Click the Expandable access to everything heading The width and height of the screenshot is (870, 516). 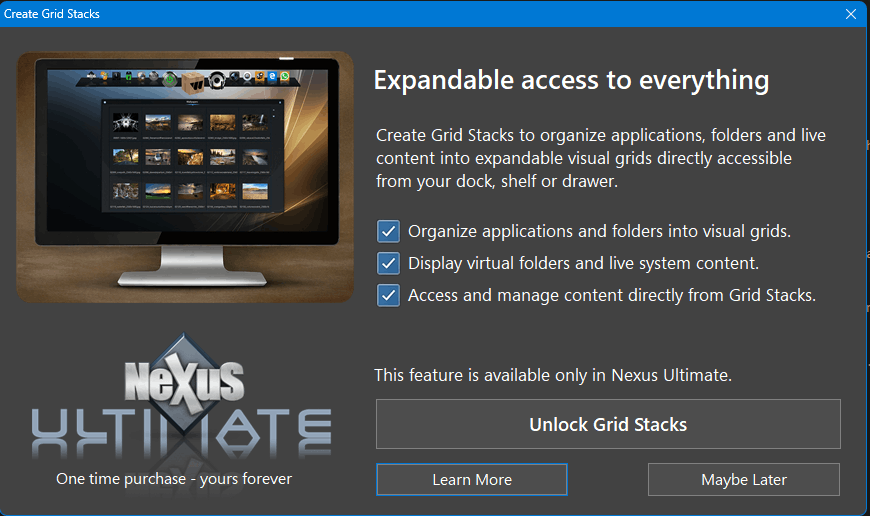(x=571, y=80)
